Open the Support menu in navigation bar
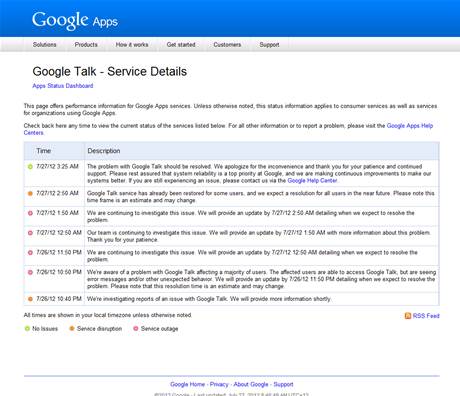The height and width of the screenshot is (396, 460). [269, 45]
